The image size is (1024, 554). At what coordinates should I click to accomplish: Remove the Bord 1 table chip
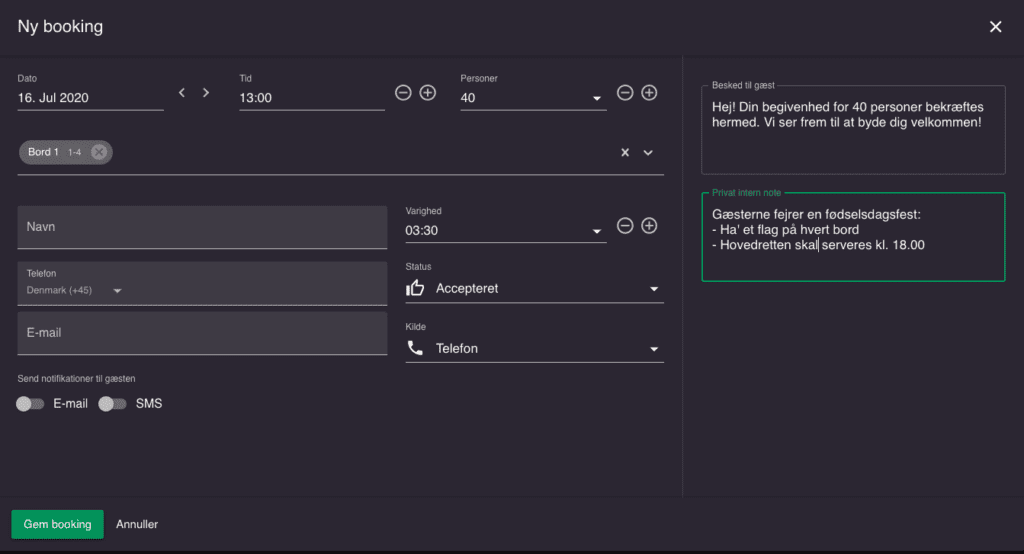99,152
